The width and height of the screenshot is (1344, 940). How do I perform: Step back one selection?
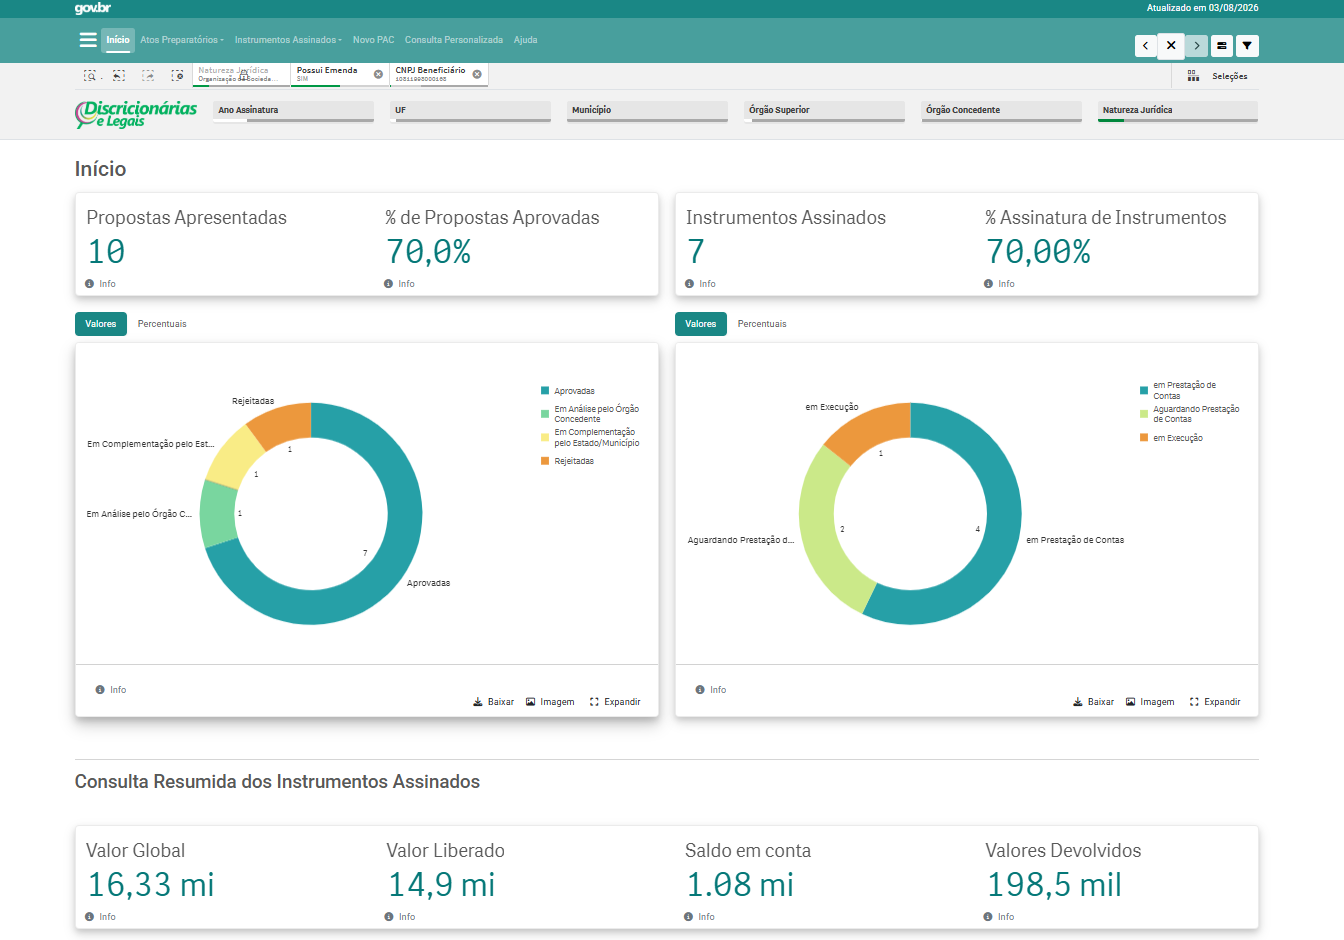point(119,76)
